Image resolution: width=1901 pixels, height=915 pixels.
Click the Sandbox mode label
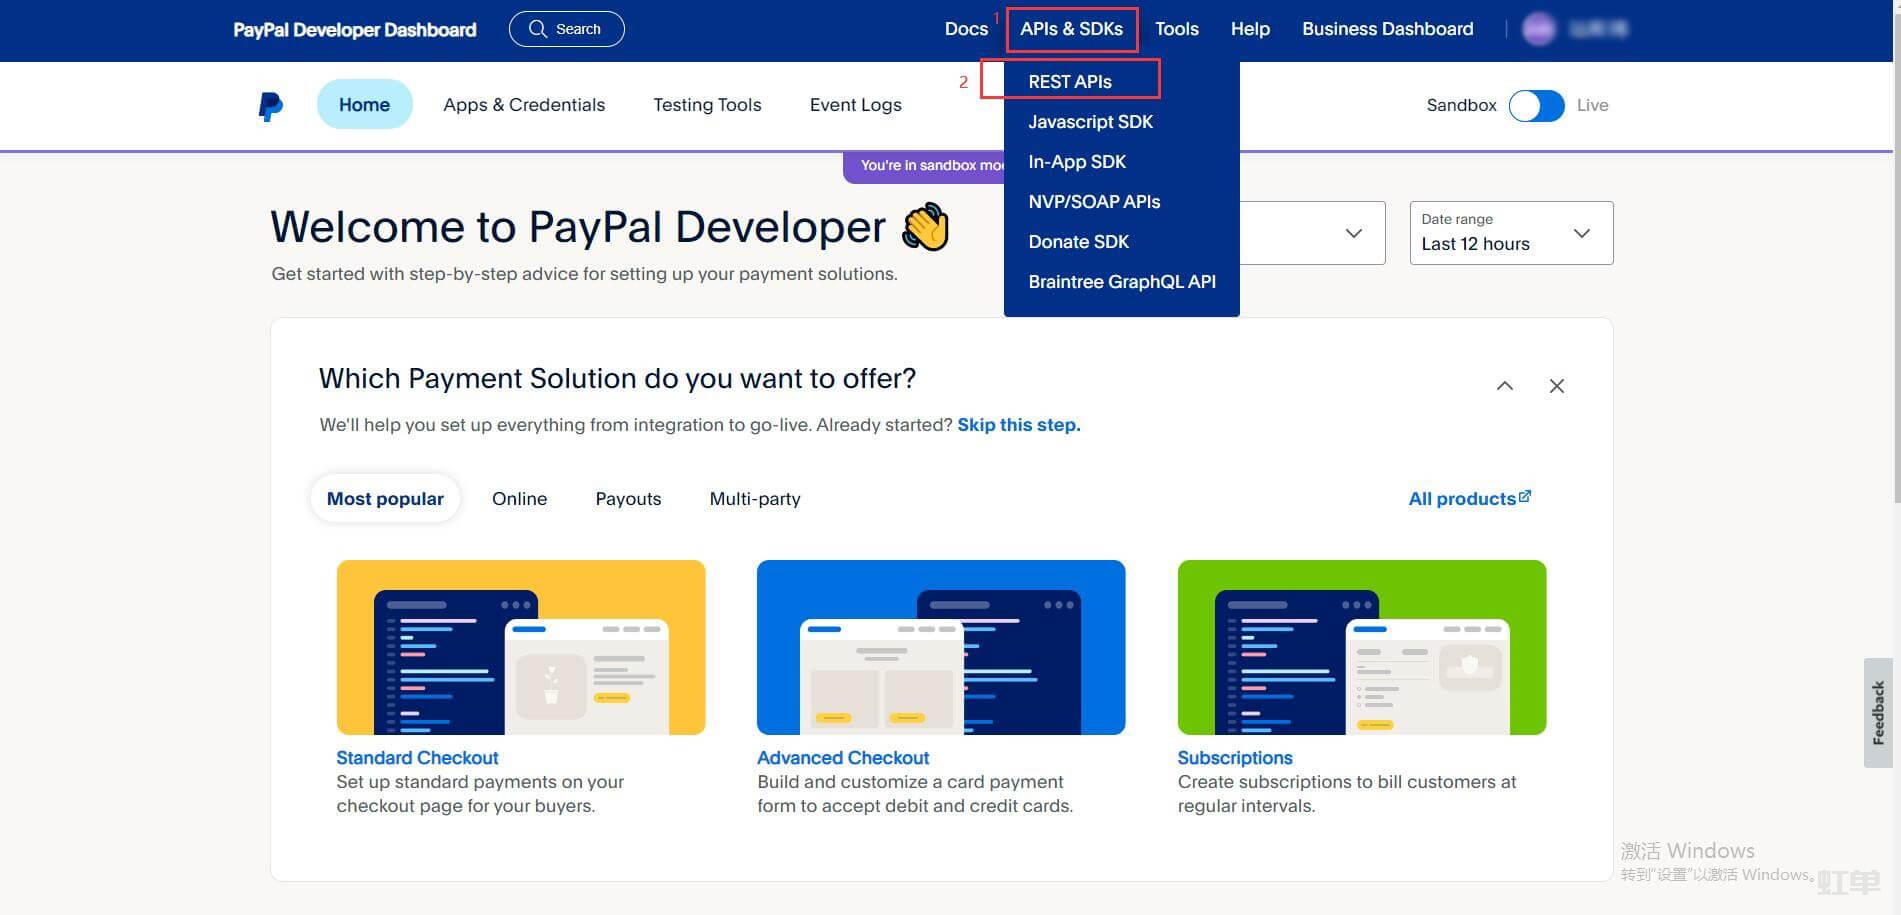coord(1461,104)
